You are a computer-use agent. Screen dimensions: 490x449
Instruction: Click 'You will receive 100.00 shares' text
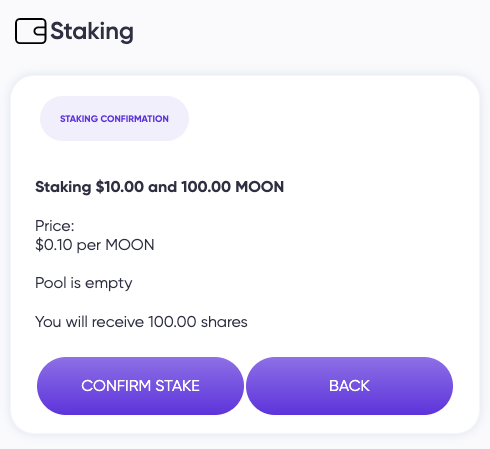coord(141,322)
